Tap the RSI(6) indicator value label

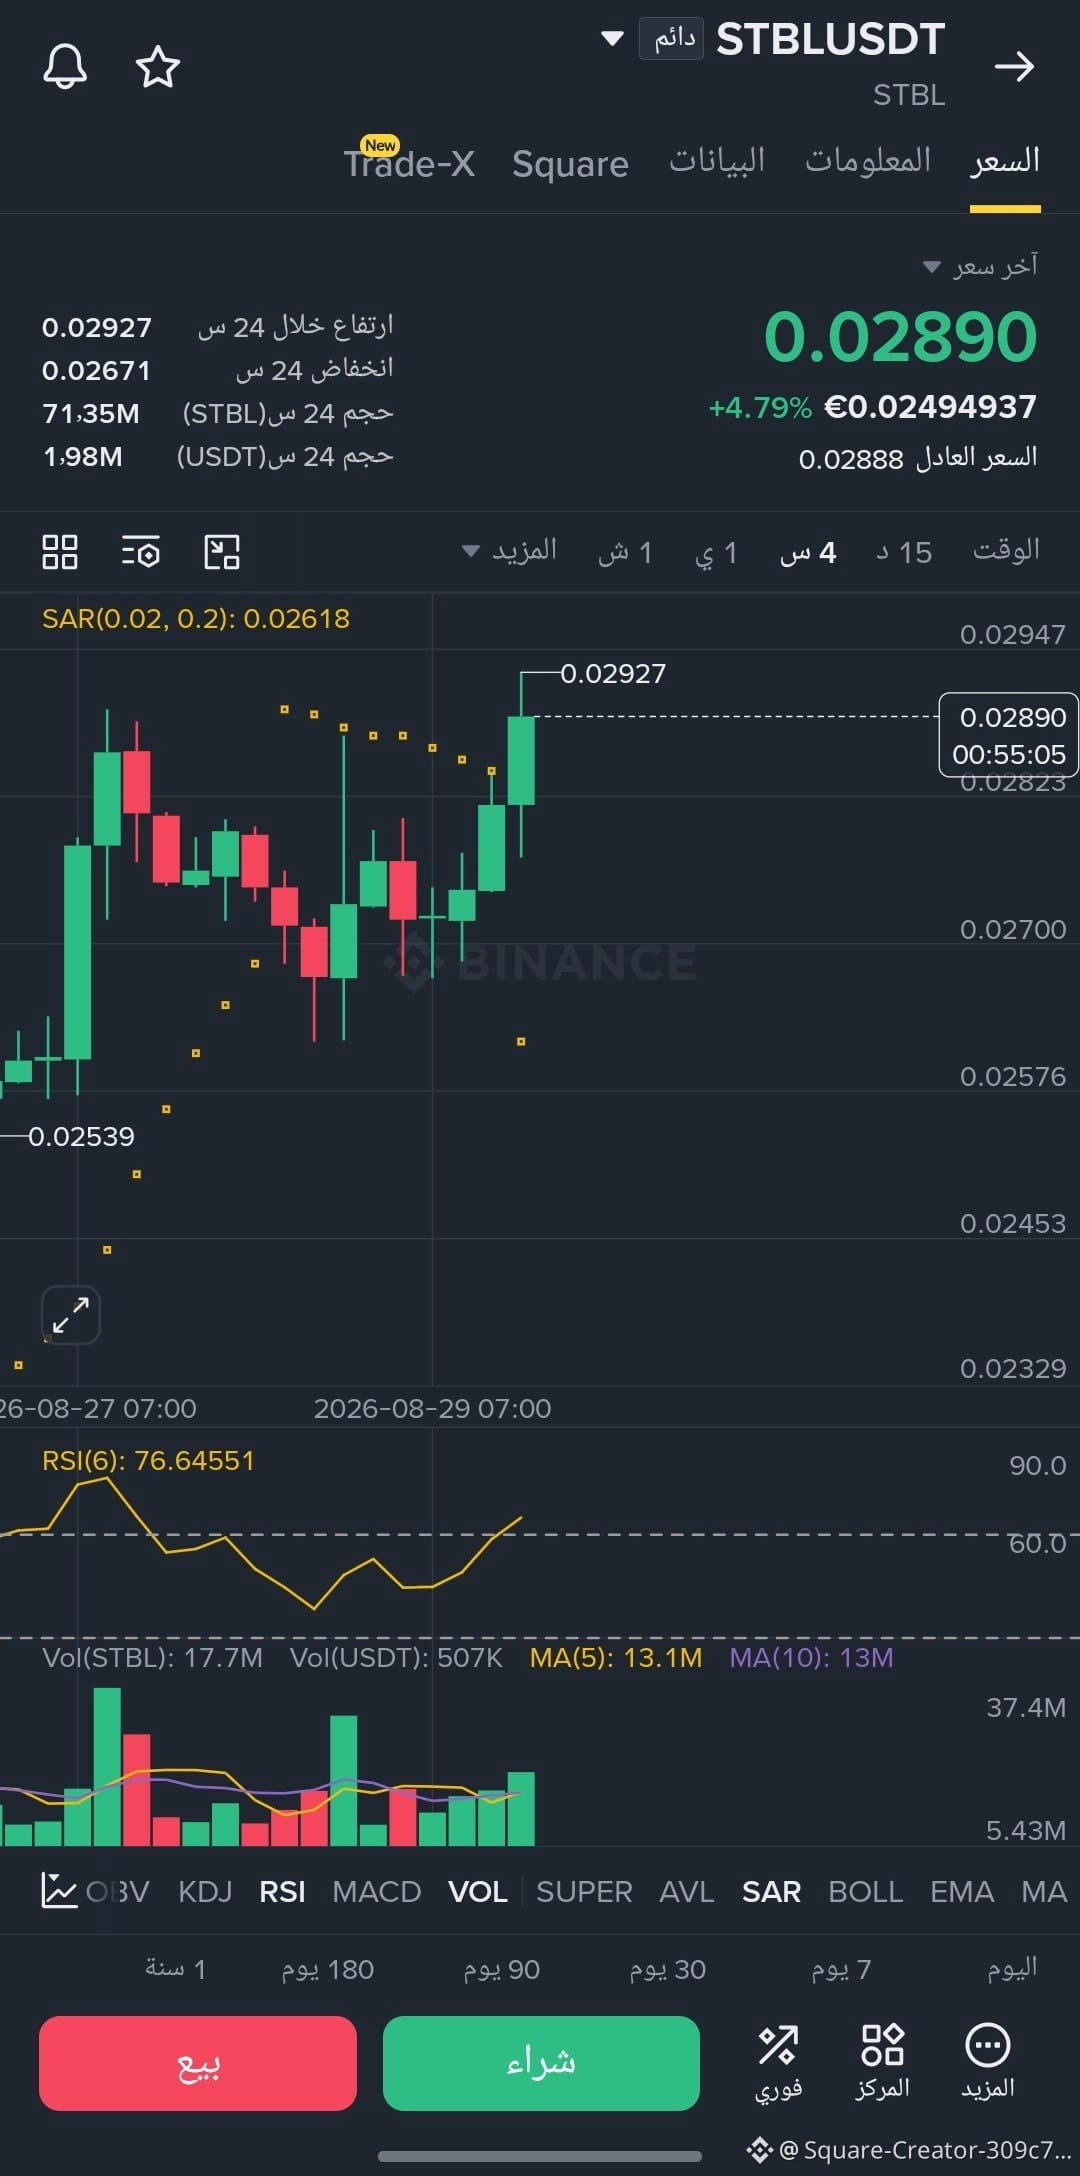(x=148, y=1461)
